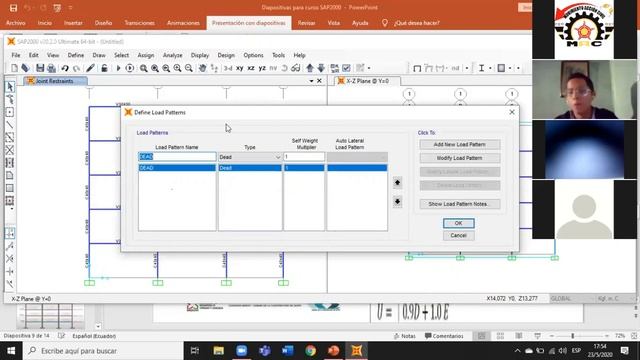Open the Analyze menu in SAP2000
640x360 pixels.
click(x=173, y=55)
